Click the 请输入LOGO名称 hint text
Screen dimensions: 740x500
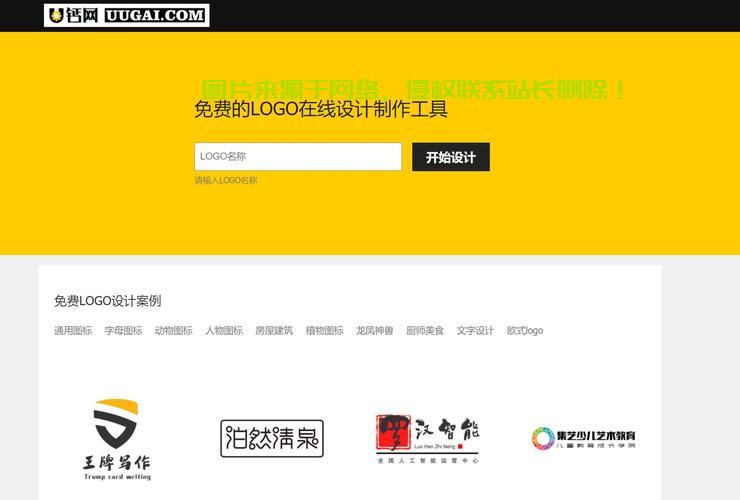click(x=226, y=181)
